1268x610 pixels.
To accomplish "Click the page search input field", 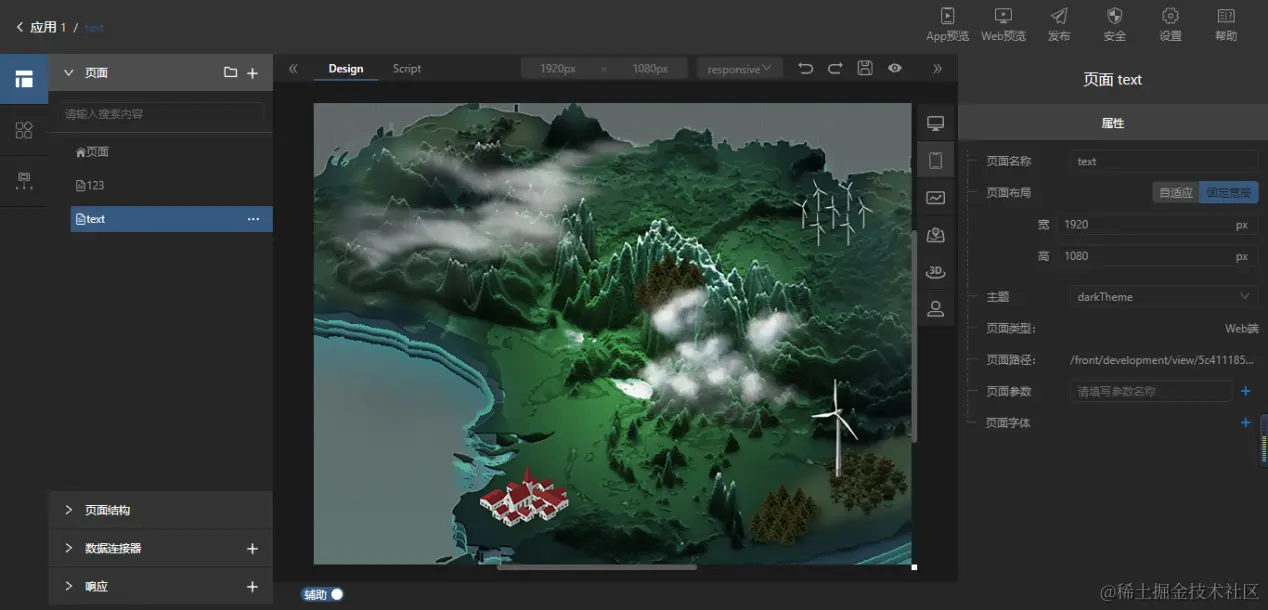I will 160,114.
